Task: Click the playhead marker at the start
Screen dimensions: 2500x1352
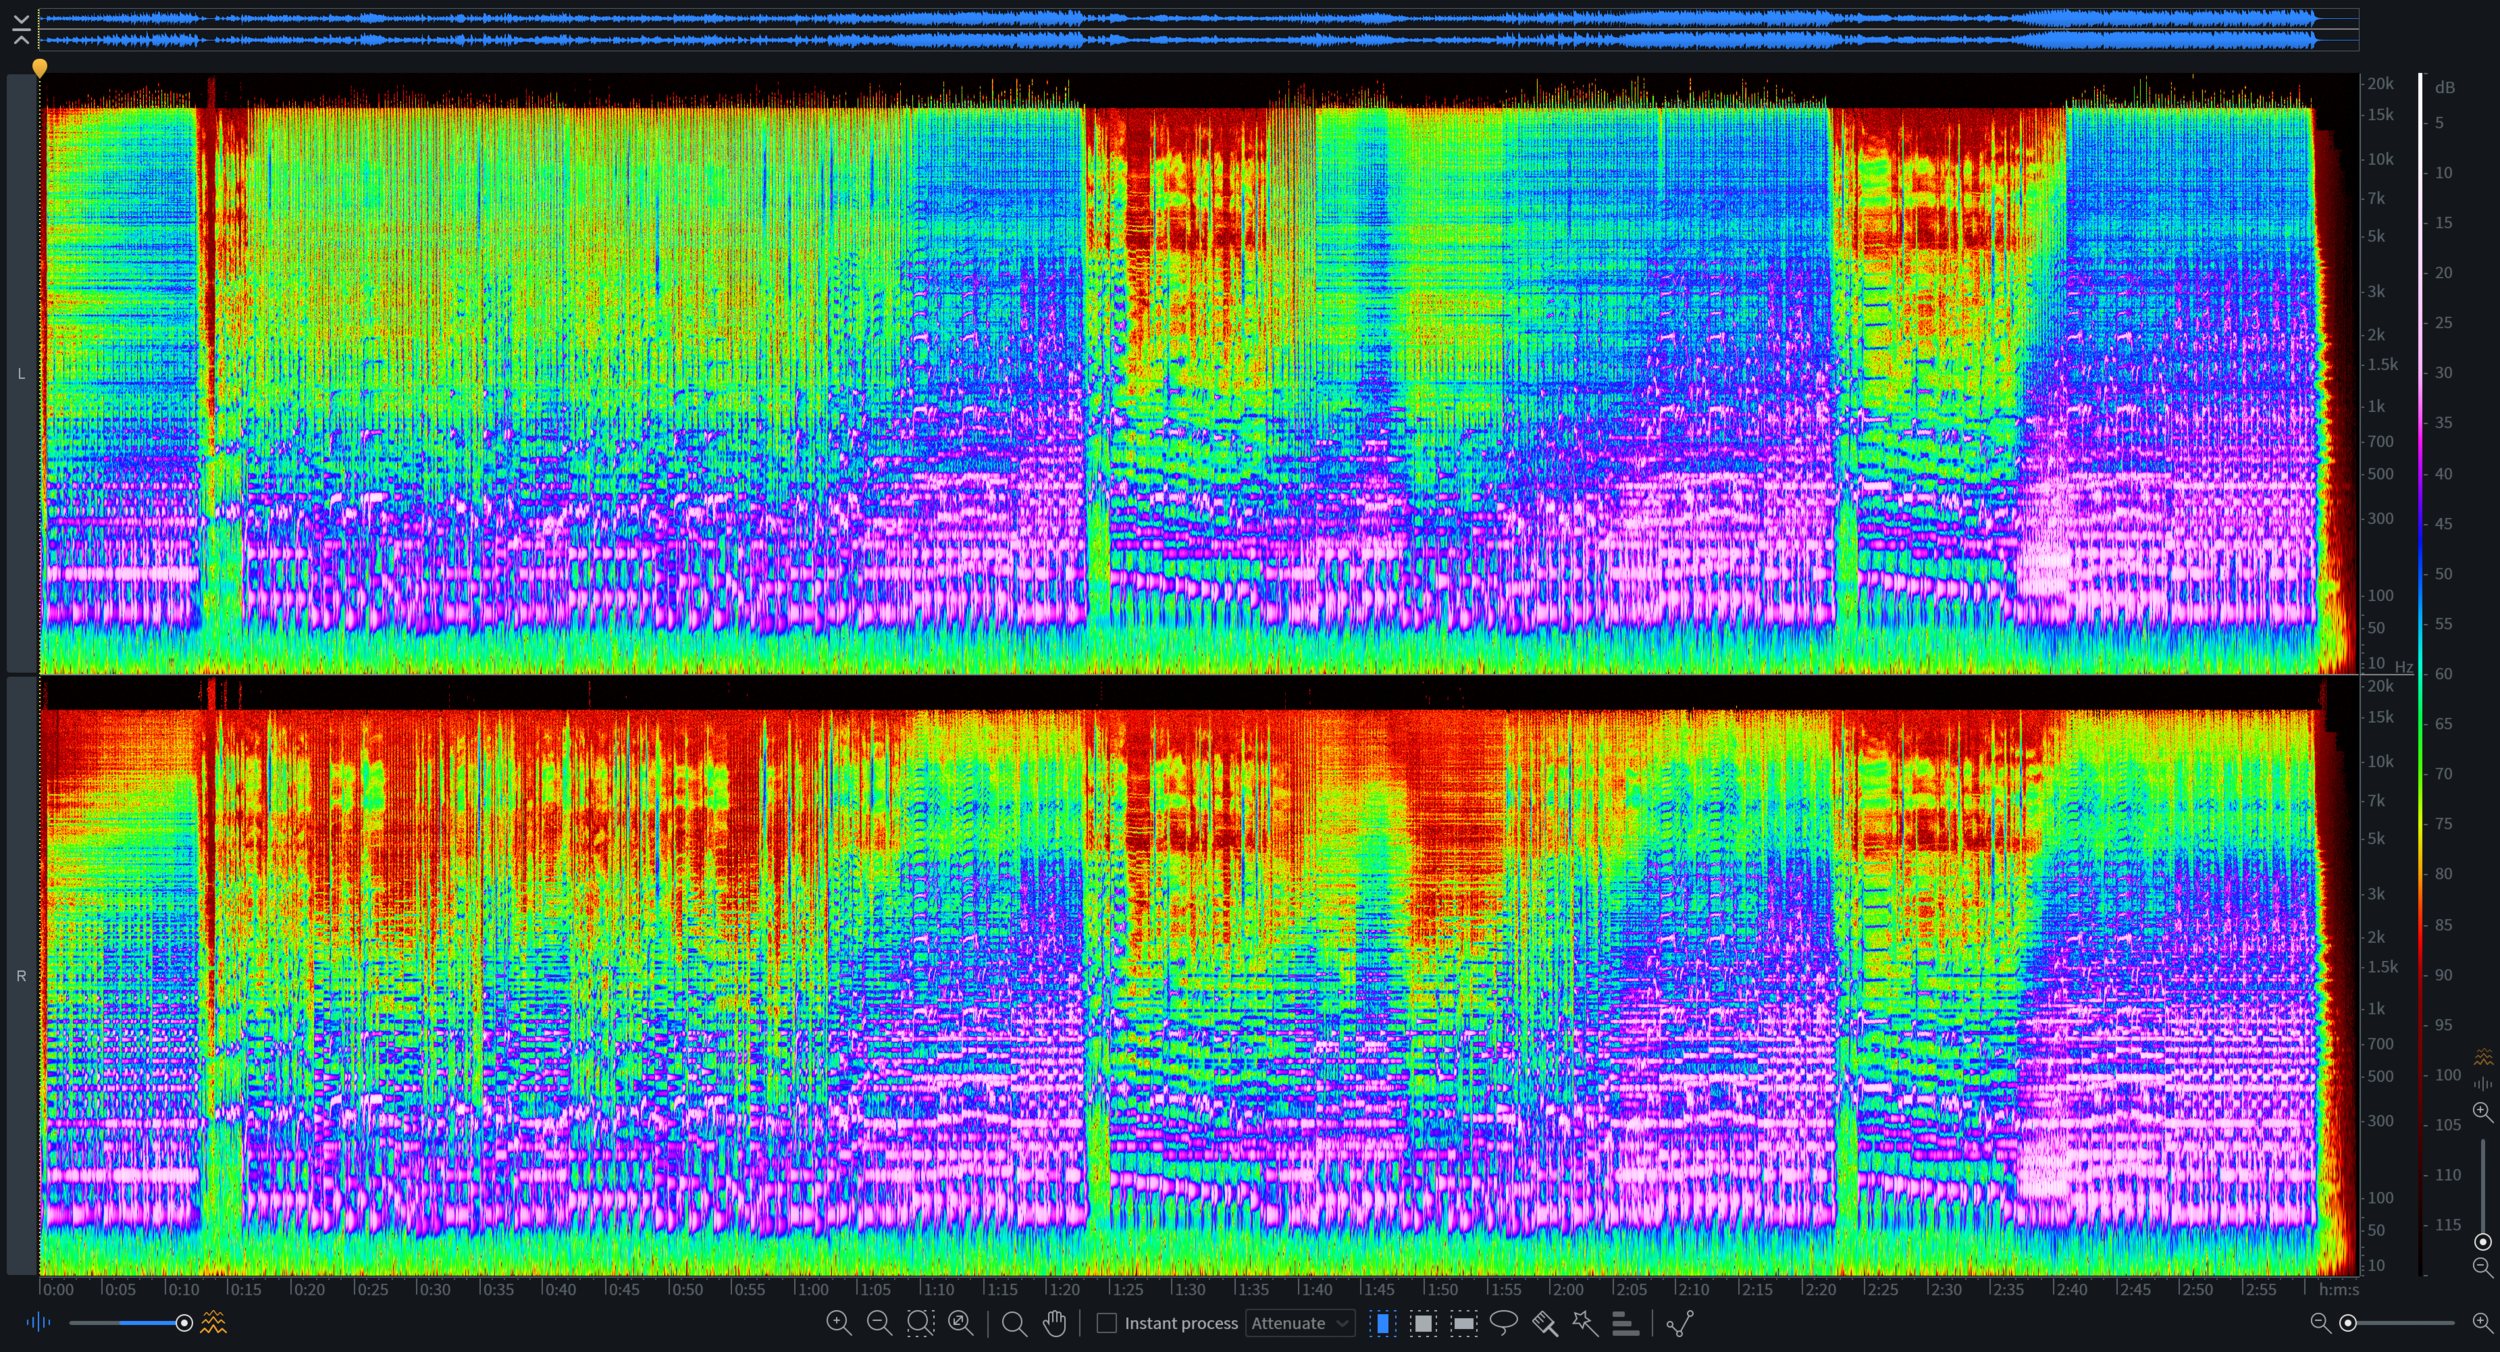Action: [x=39, y=67]
